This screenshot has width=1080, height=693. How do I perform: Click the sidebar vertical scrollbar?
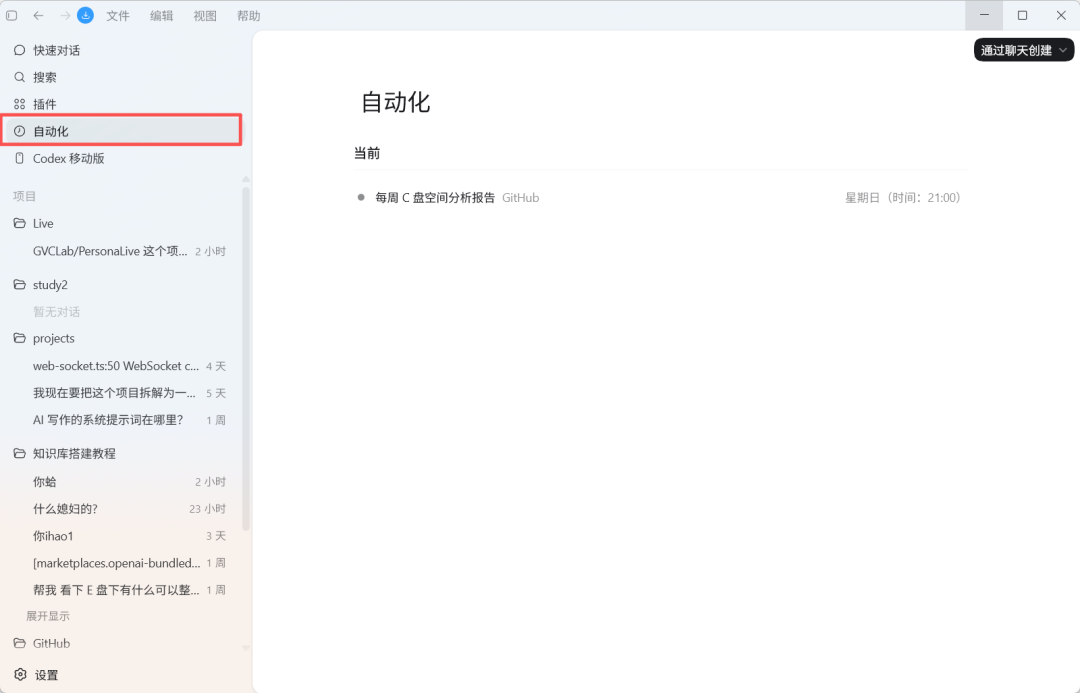coord(246,358)
